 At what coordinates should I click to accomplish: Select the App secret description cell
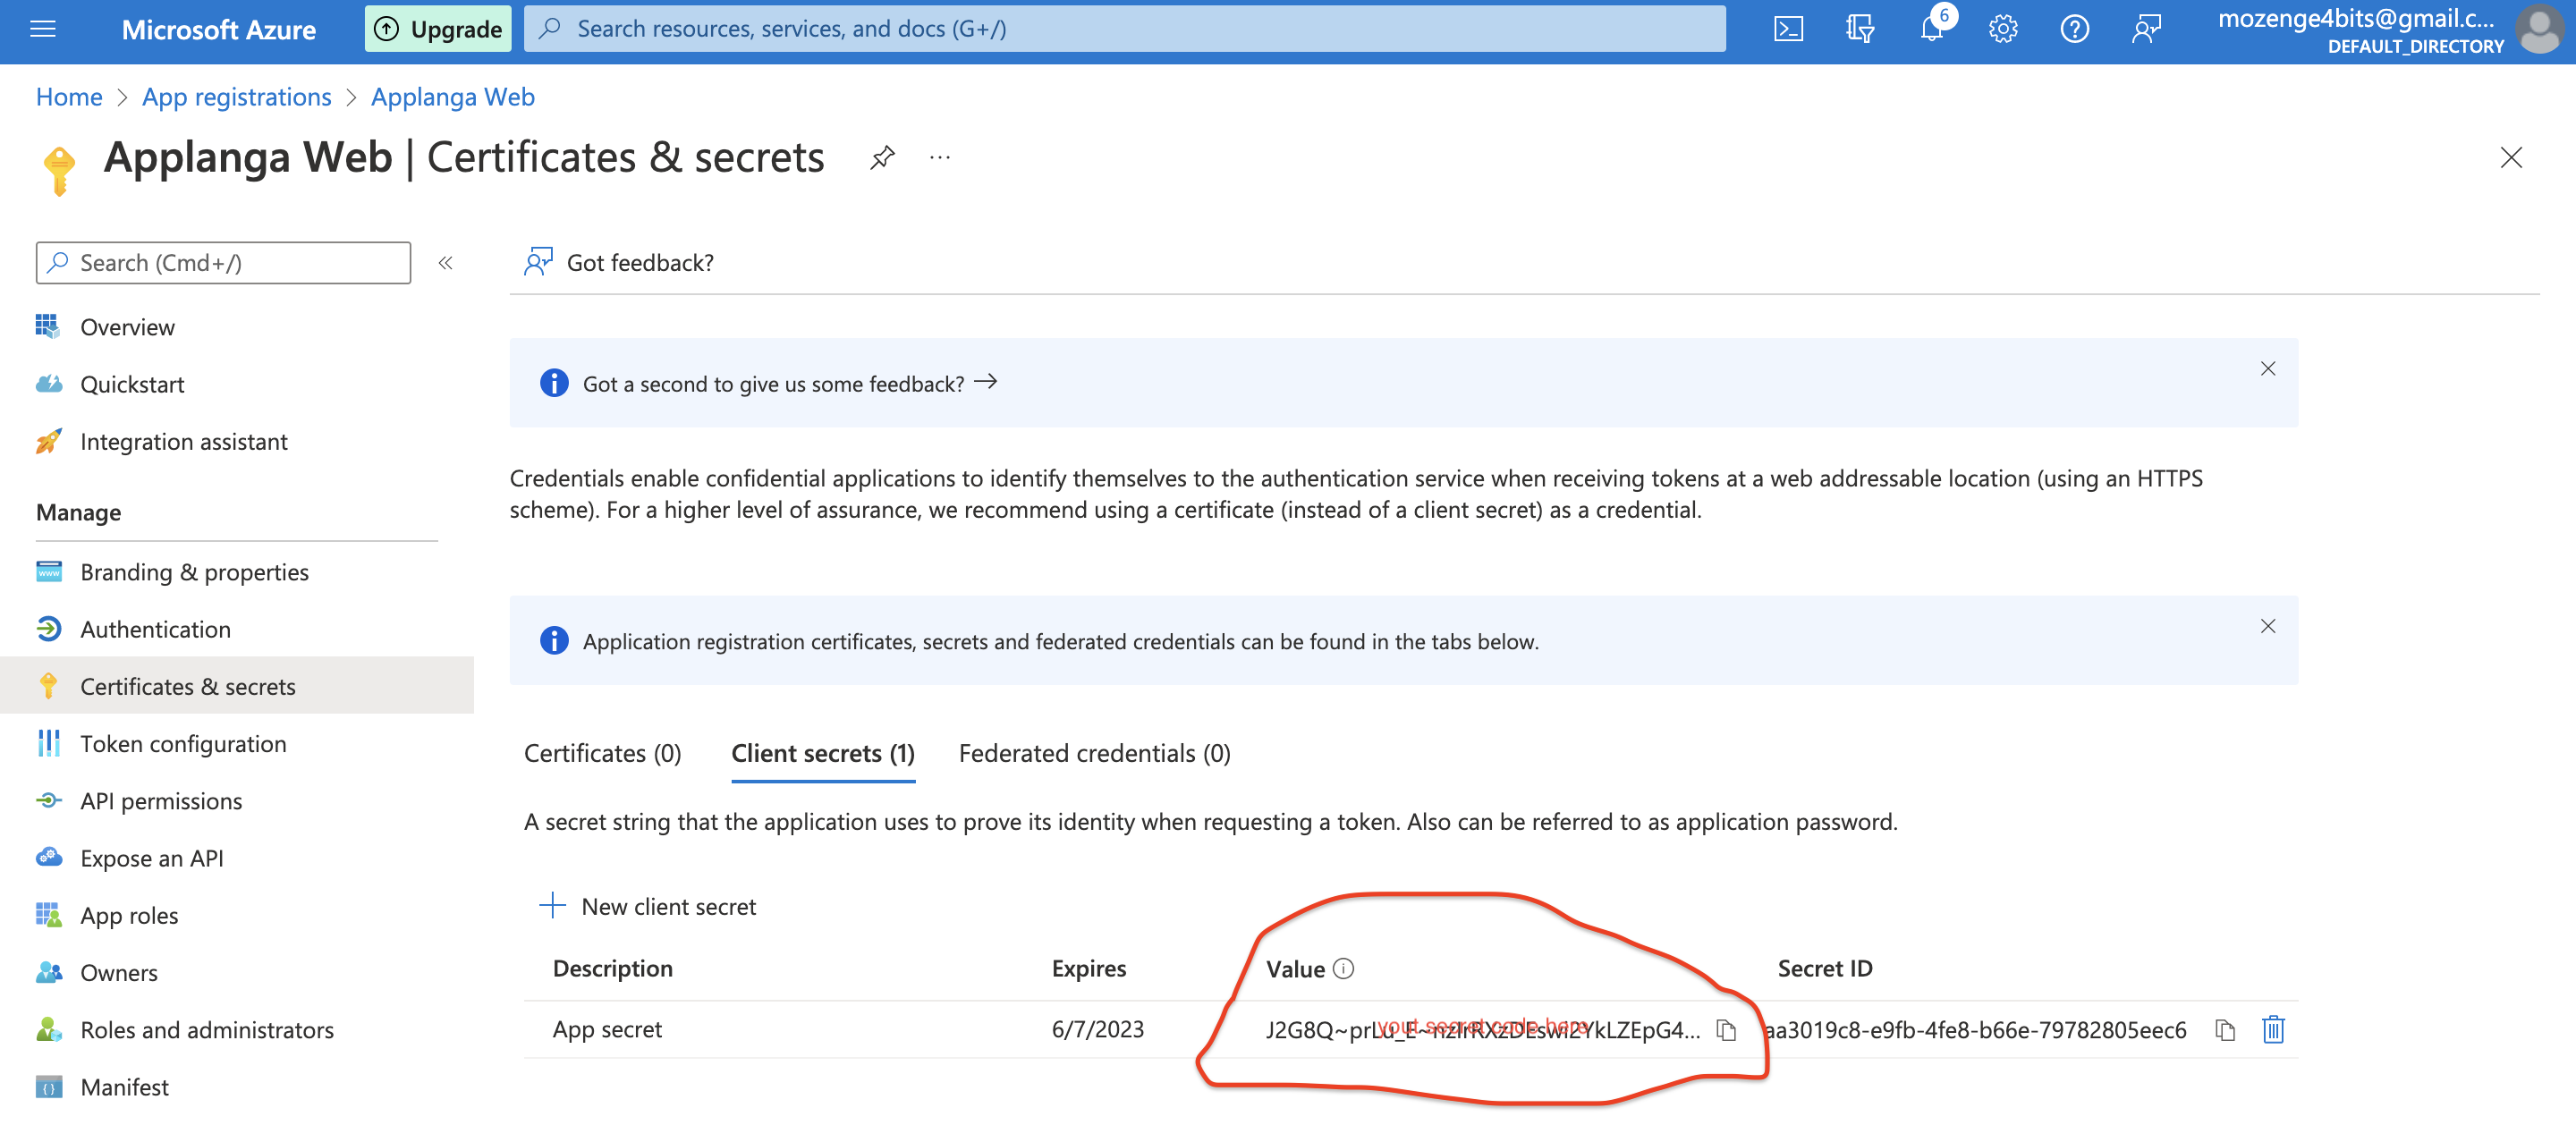pos(607,1029)
